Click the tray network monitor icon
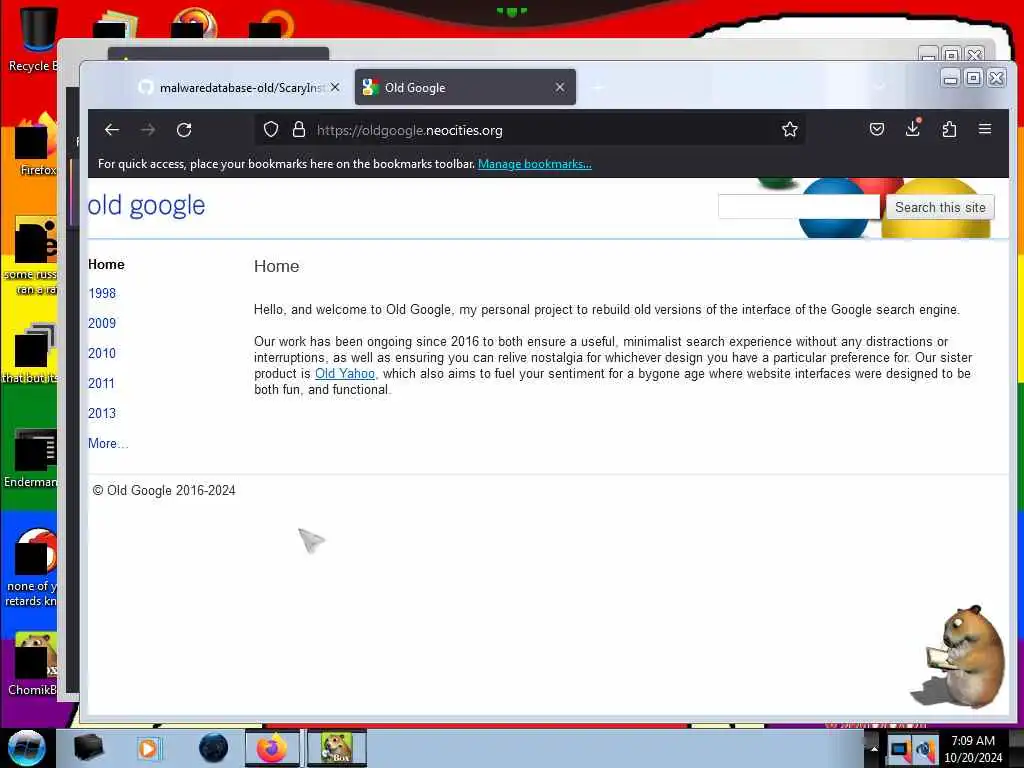 tap(900, 750)
